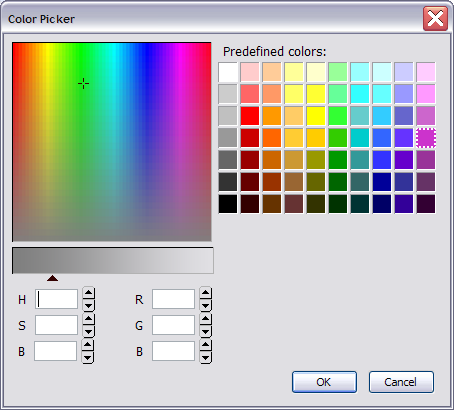This screenshot has width=454, height=410.
Task: Increase the H hue value with up arrow
Action: click(x=88, y=293)
